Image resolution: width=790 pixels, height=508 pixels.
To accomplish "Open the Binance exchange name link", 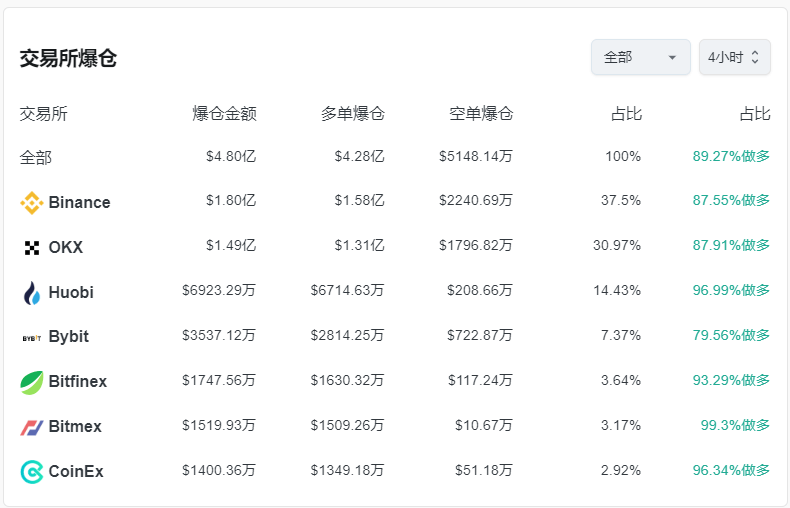I will coord(79,203).
